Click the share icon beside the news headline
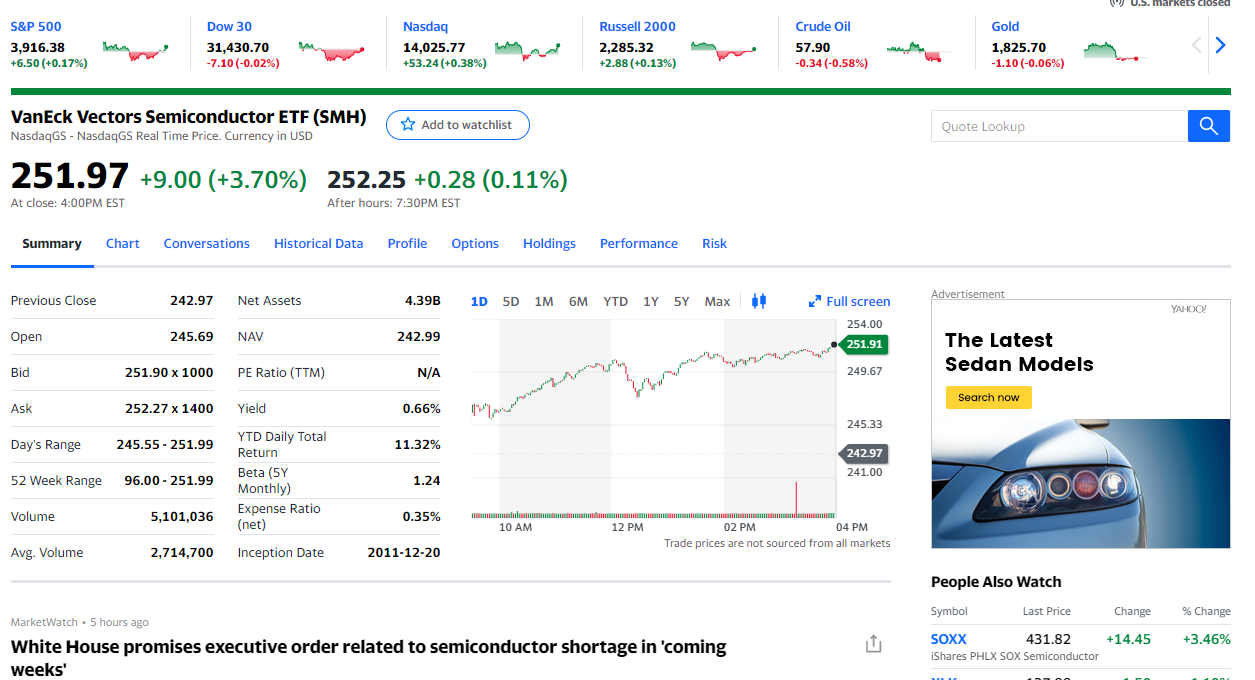The width and height of the screenshot is (1255, 680). pyautogui.click(x=873, y=644)
